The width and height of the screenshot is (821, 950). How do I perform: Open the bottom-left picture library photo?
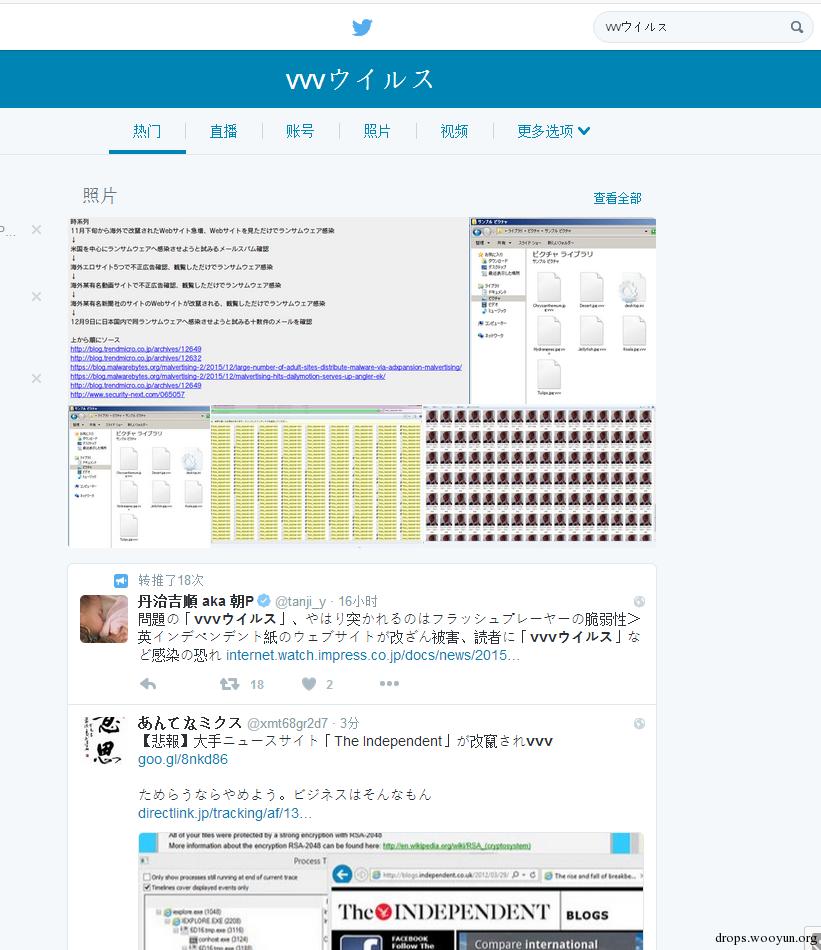tap(139, 476)
